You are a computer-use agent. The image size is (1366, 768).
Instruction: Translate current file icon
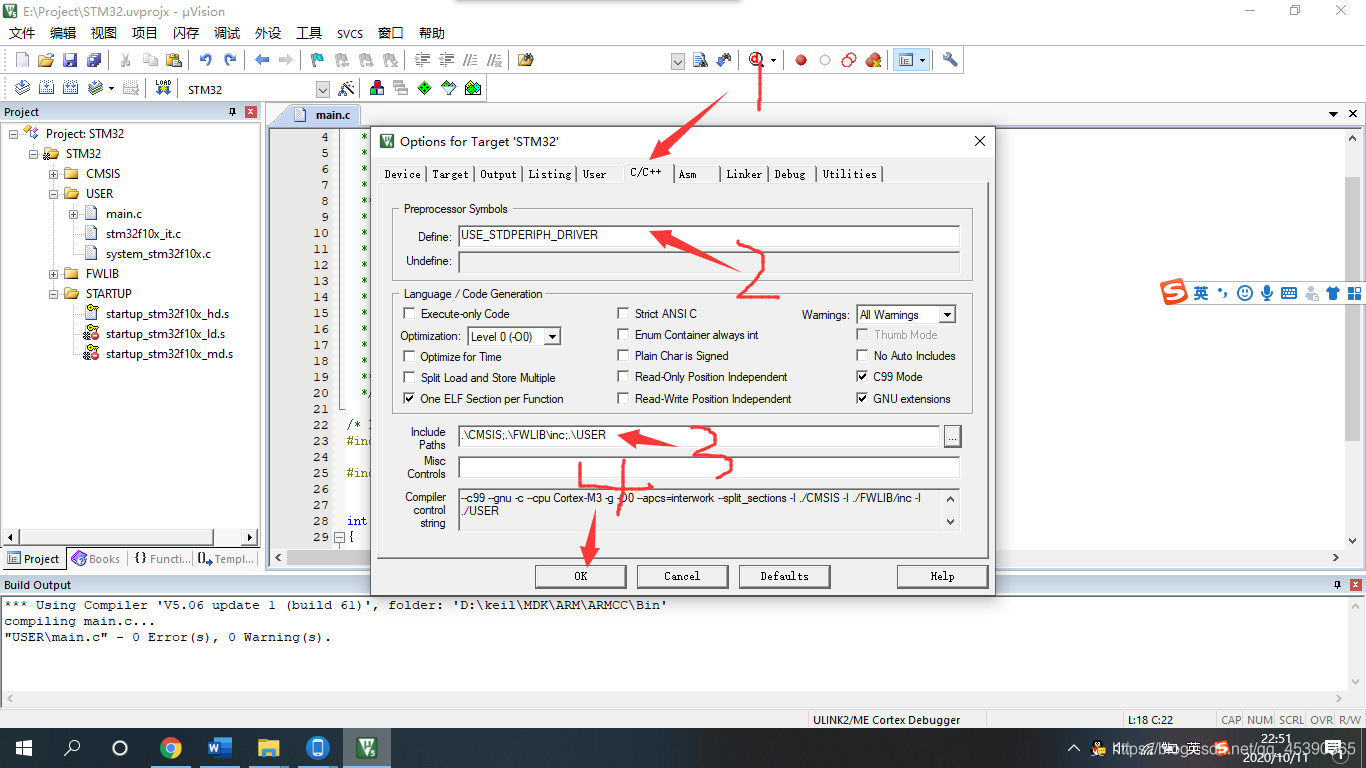pos(22,88)
